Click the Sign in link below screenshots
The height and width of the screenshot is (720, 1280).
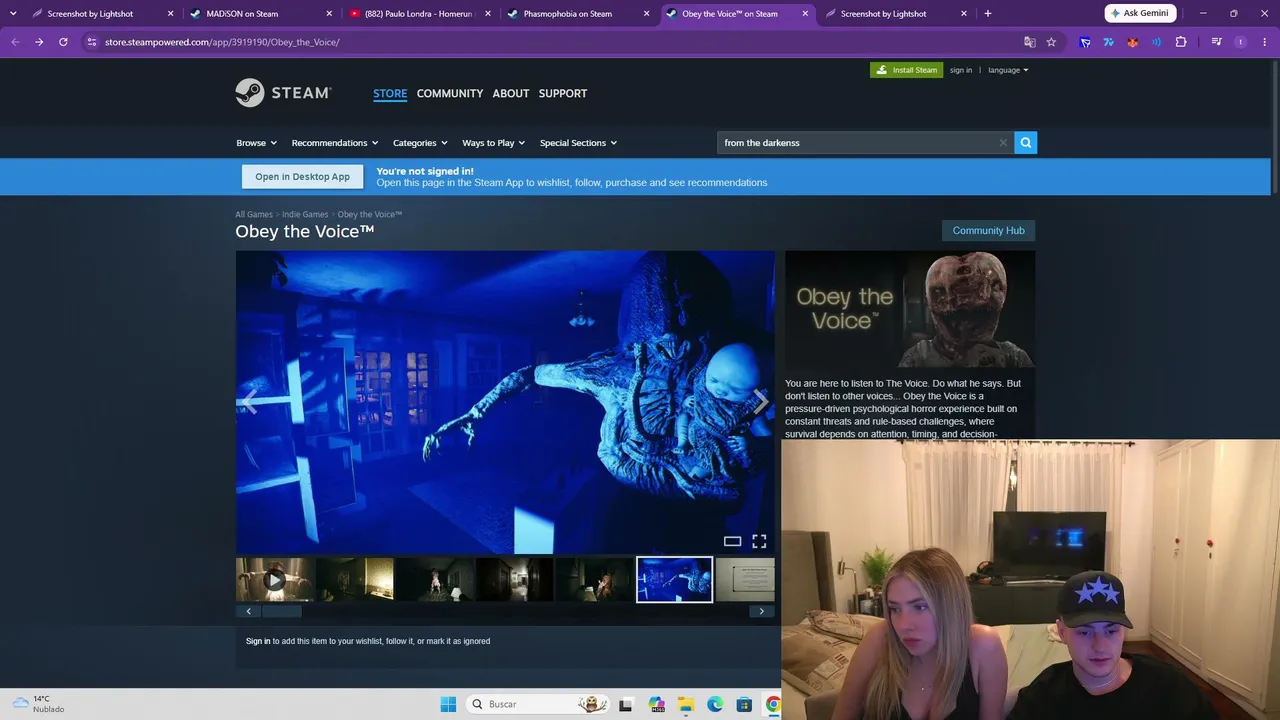[x=258, y=641]
